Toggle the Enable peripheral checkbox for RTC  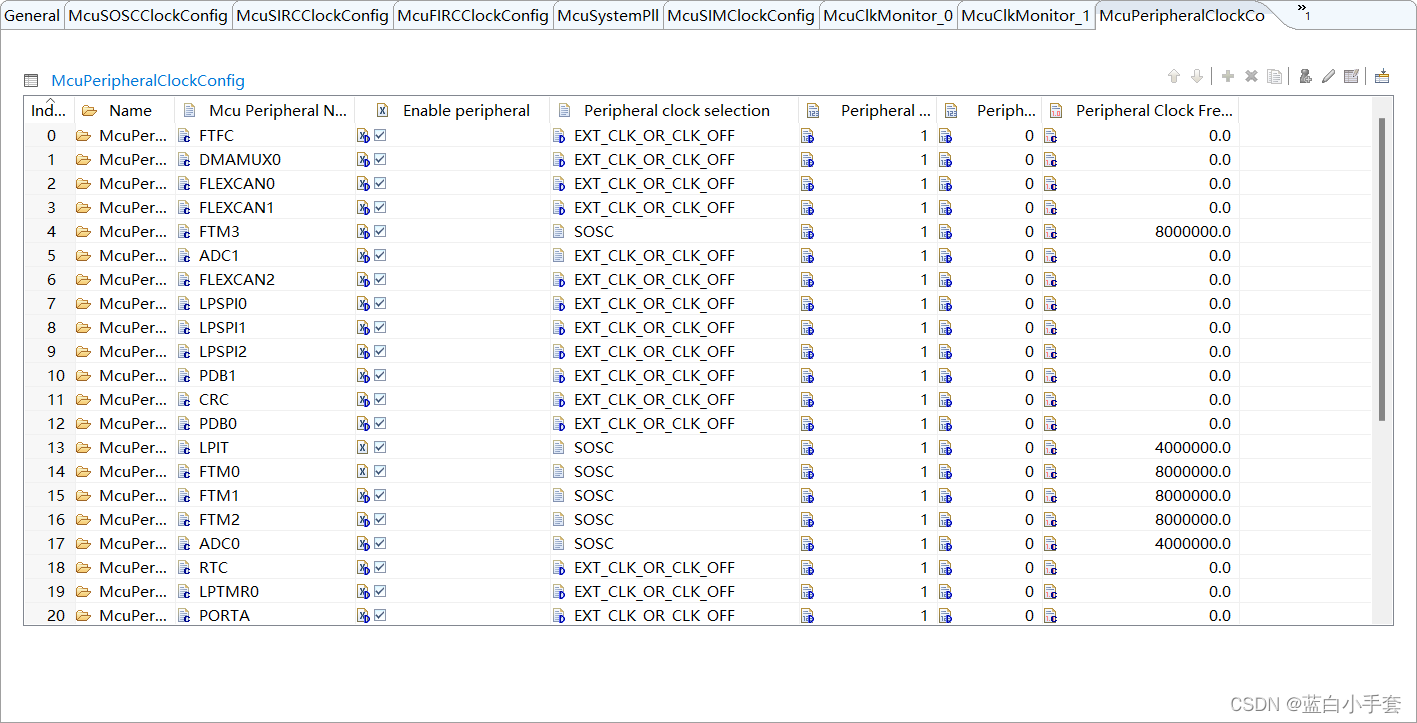380,567
